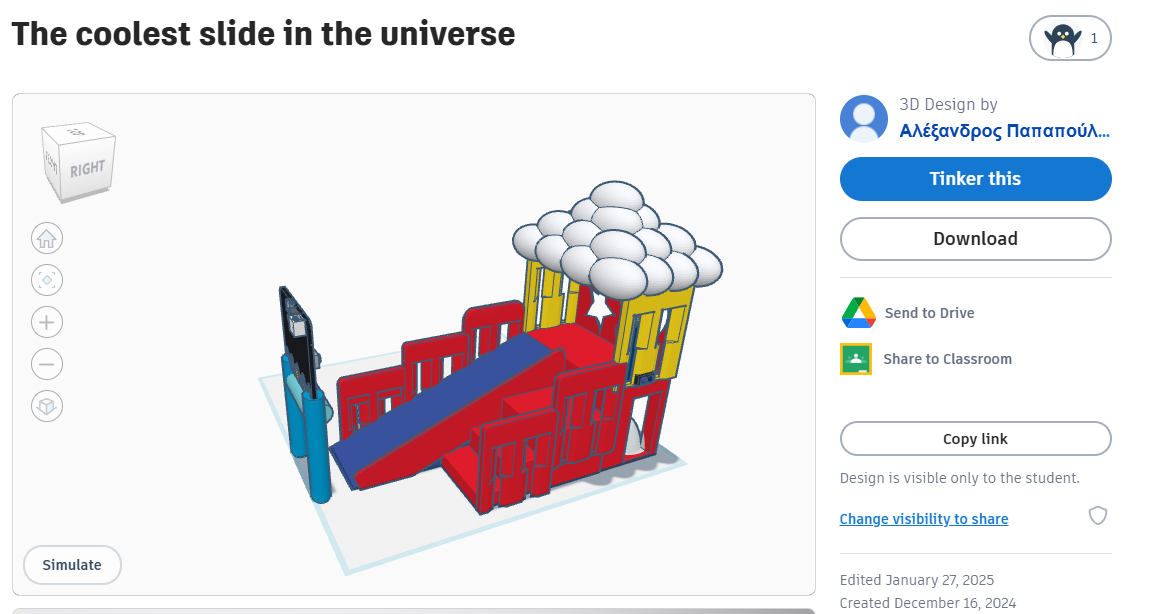Screen dimensions: 1150x614
Task: Copy link to the design
Action: click(975, 439)
